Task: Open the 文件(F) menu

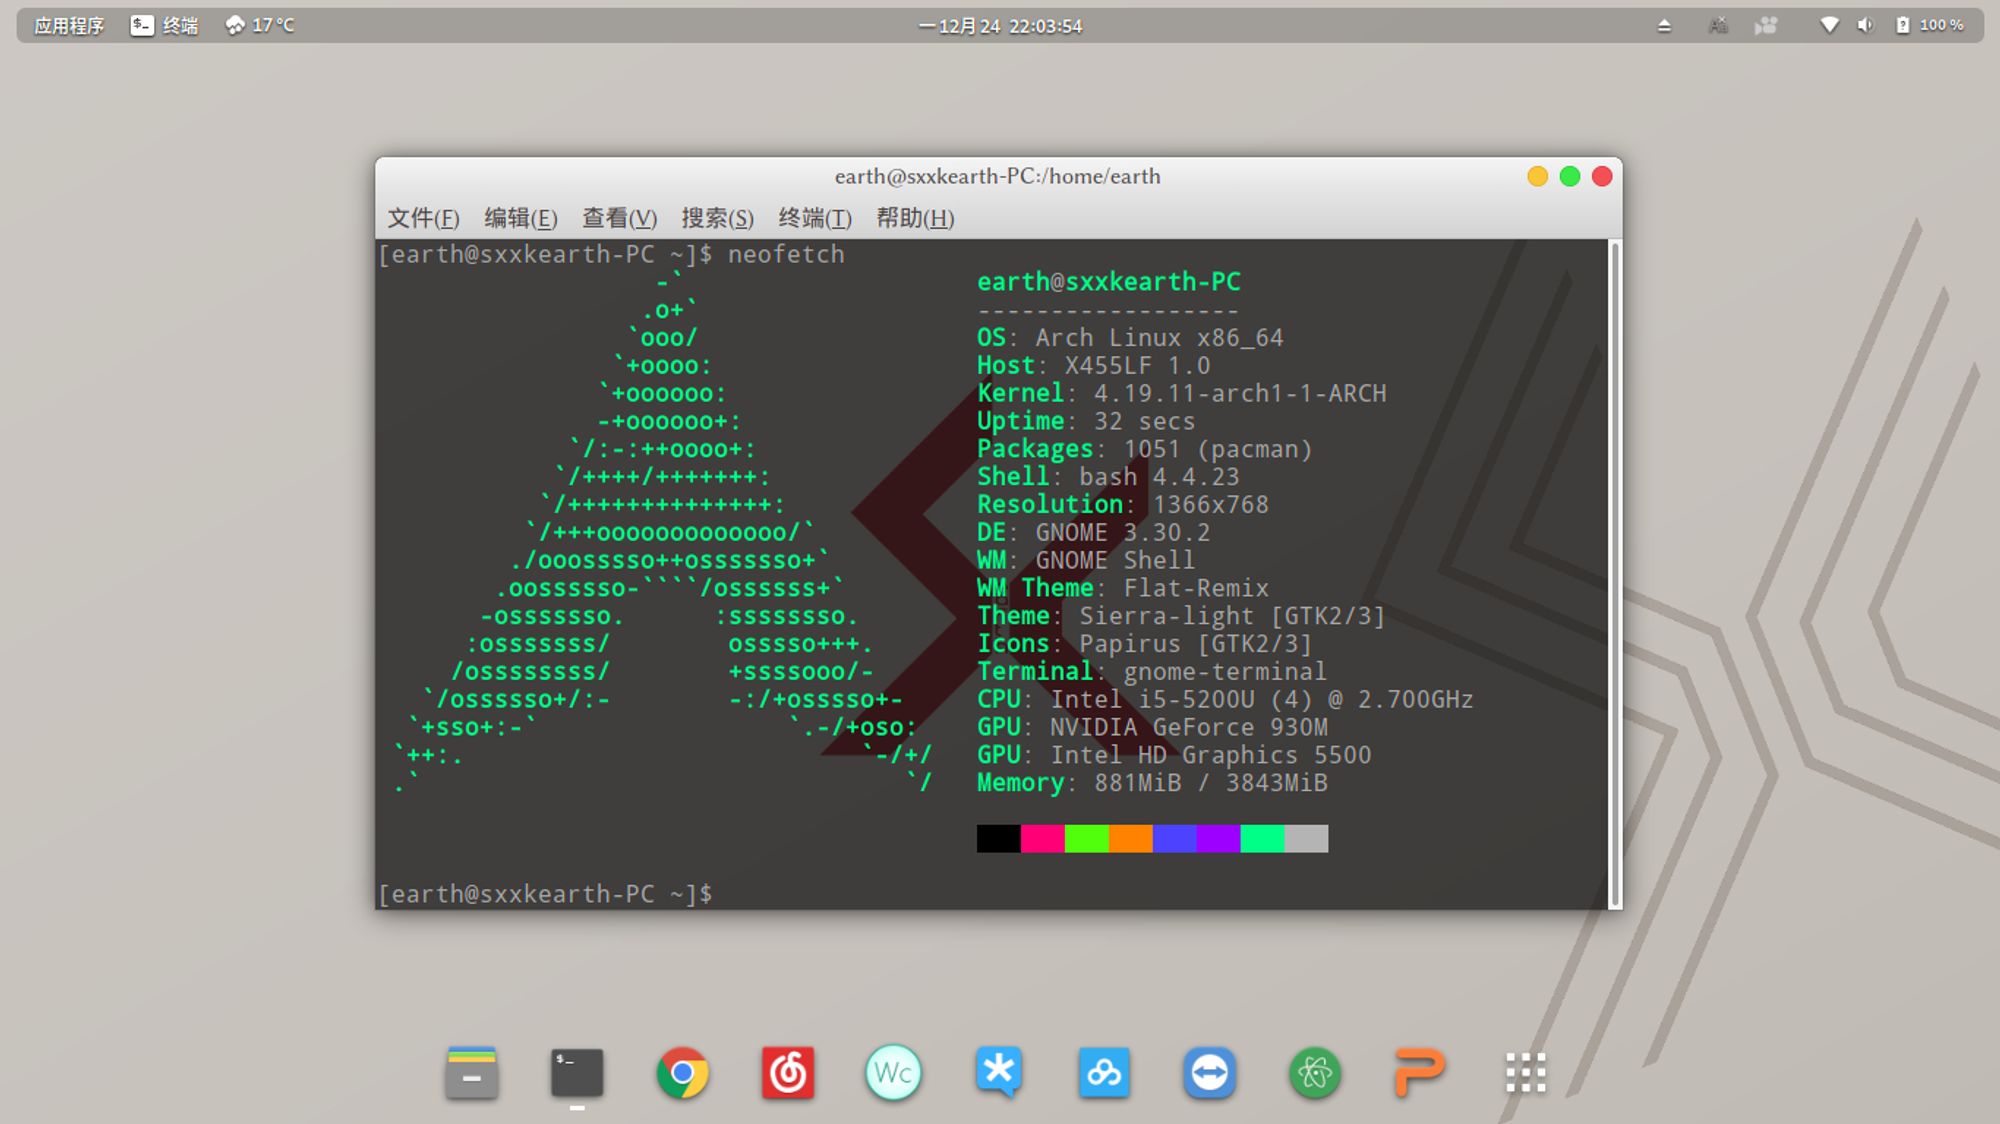Action: pyautogui.click(x=423, y=218)
